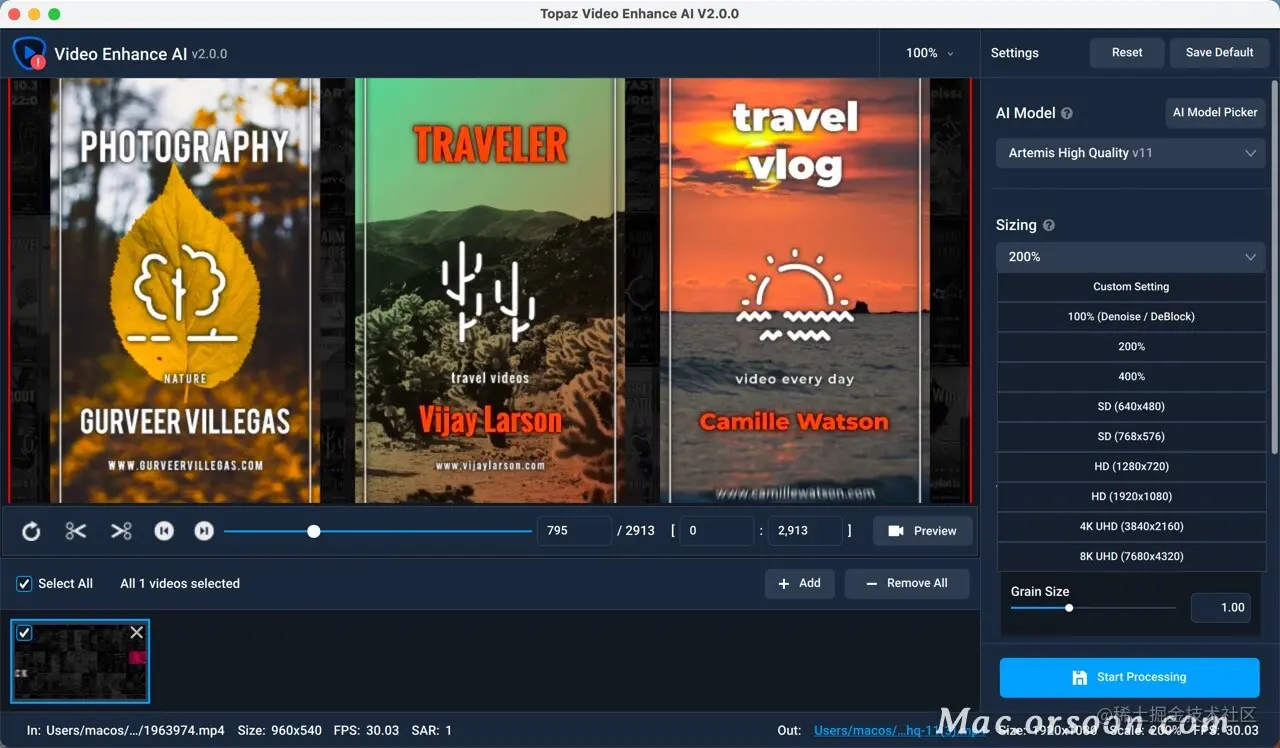1280x748 pixels.
Task: Collapse the 200% sizing dropdown
Action: pyautogui.click(x=1131, y=257)
